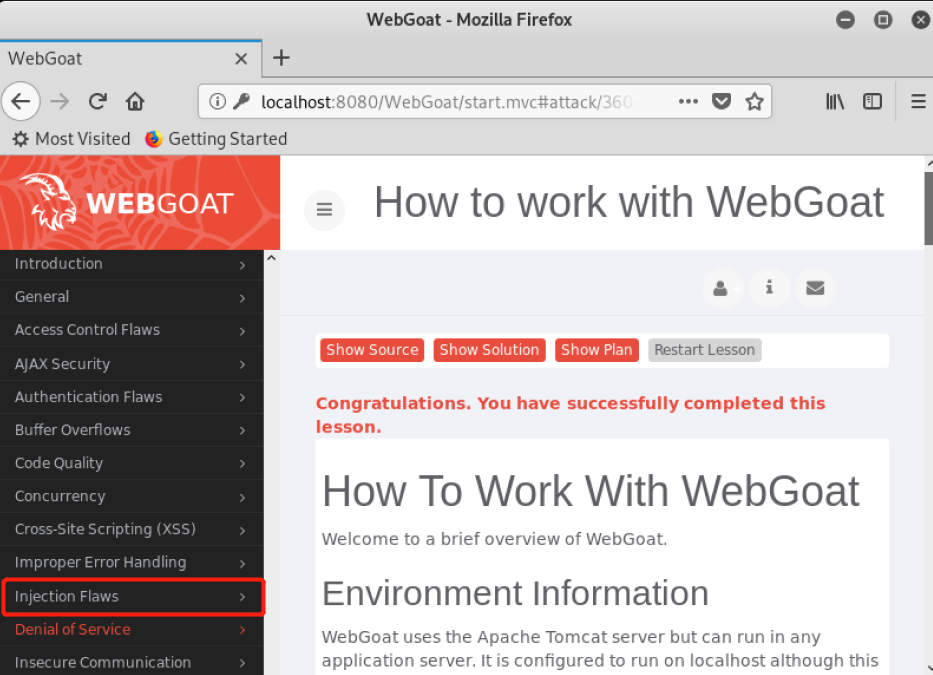The image size is (933, 675).
Task: Open the Getting Started bookmark
Action: coord(216,139)
